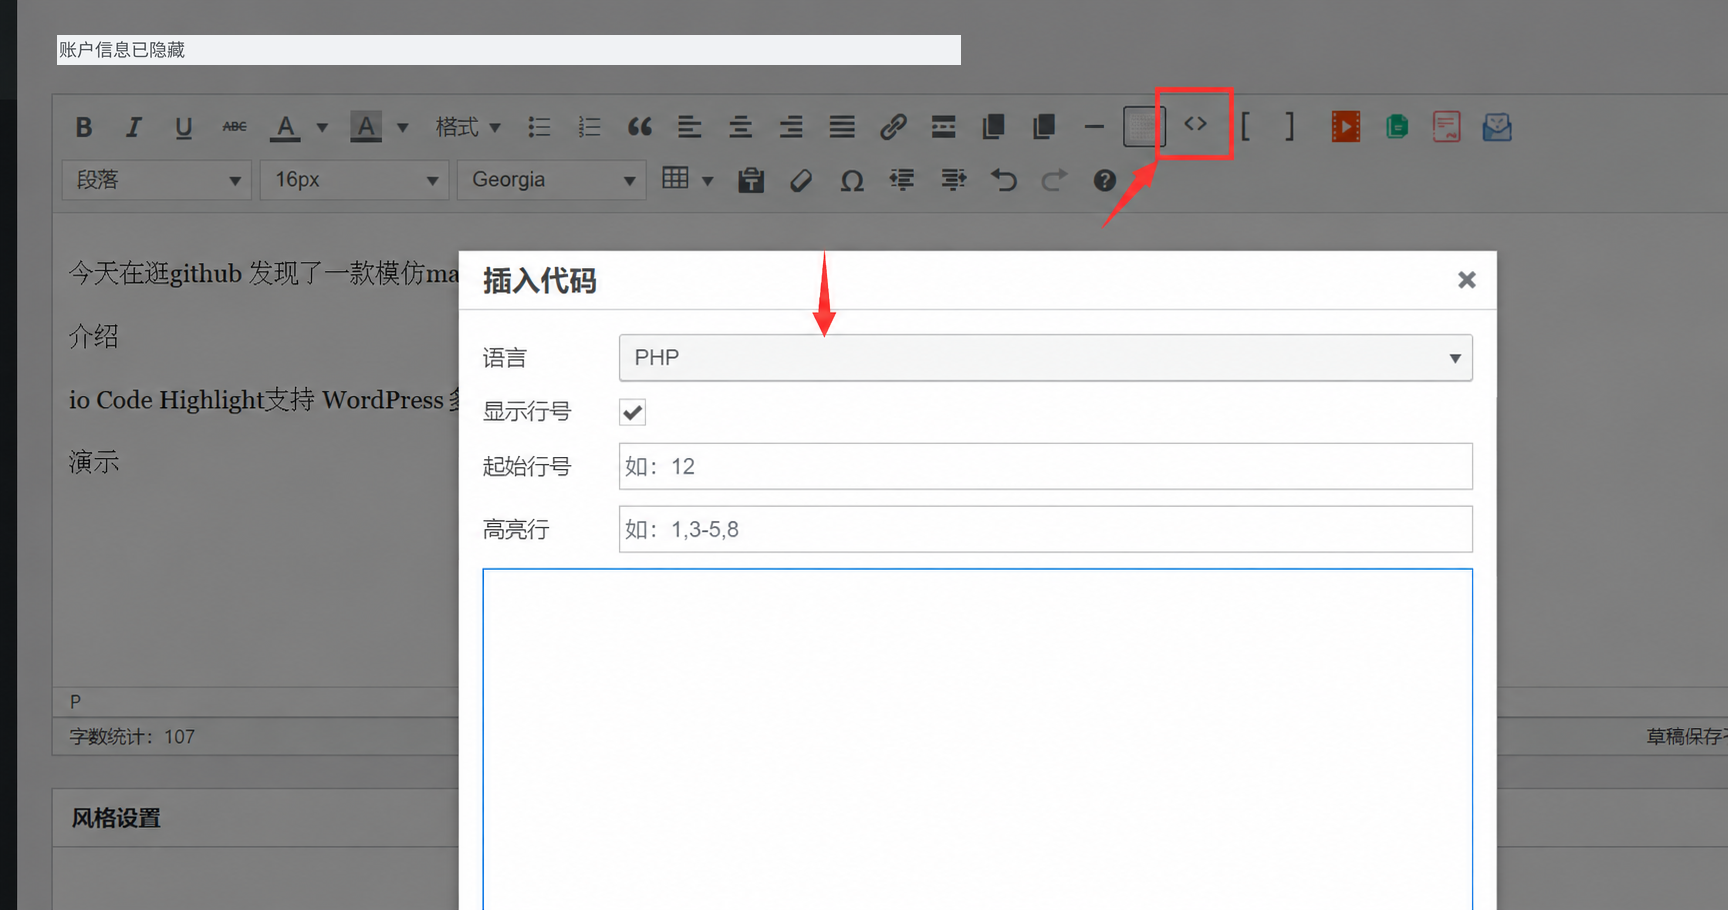Align text to the left
1728x910 pixels.
[690, 127]
